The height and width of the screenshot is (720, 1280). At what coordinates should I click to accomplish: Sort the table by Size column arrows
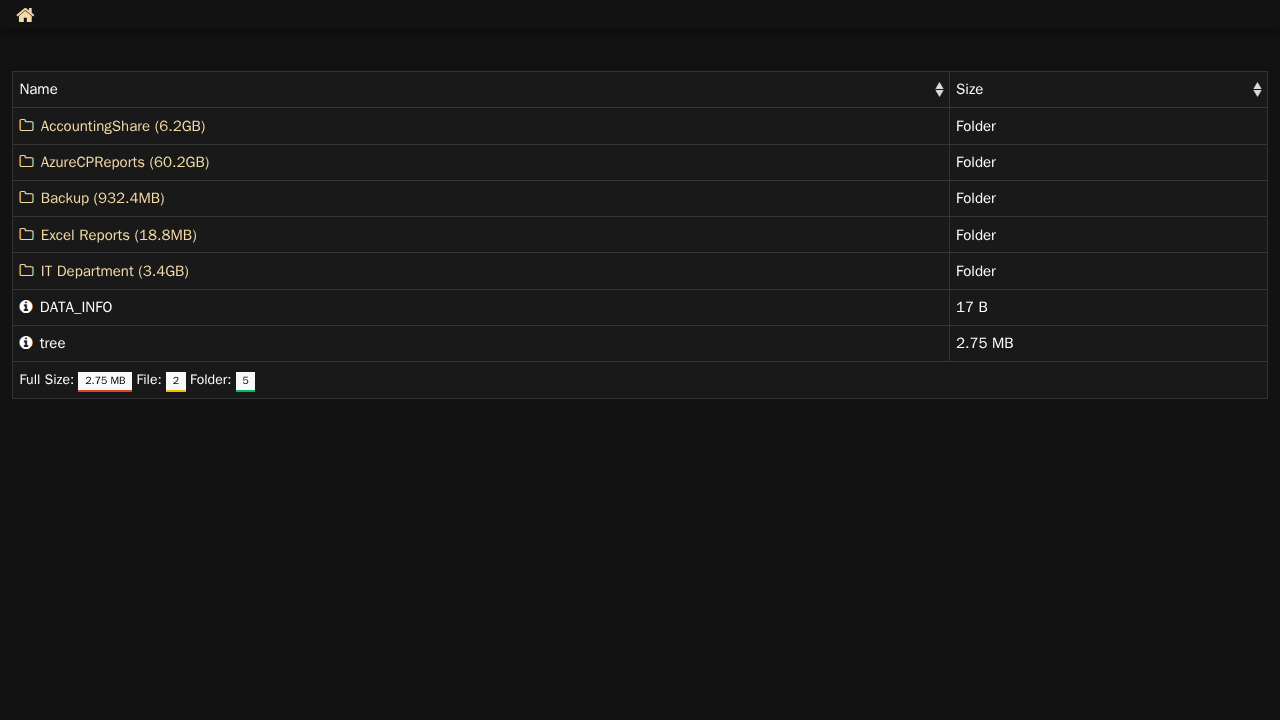point(1257,90)
